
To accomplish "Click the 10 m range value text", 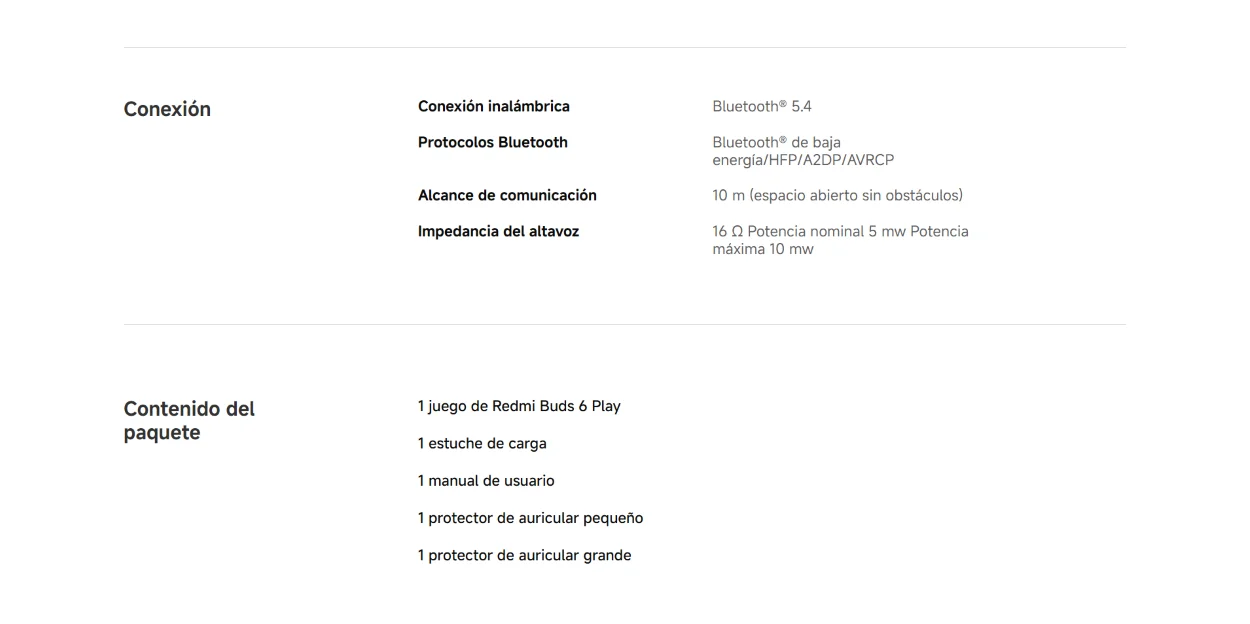I will (x=838, y=195).
